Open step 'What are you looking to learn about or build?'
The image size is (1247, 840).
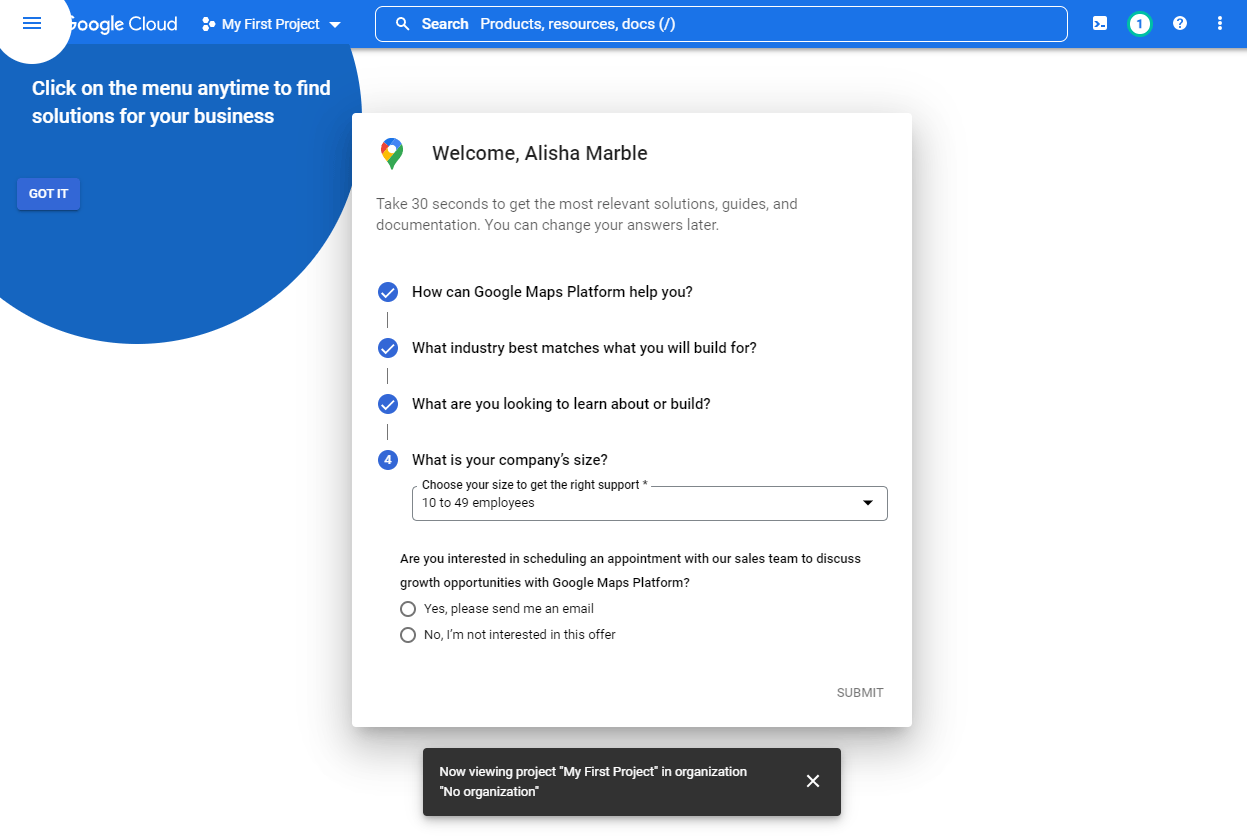click(561, 404)
